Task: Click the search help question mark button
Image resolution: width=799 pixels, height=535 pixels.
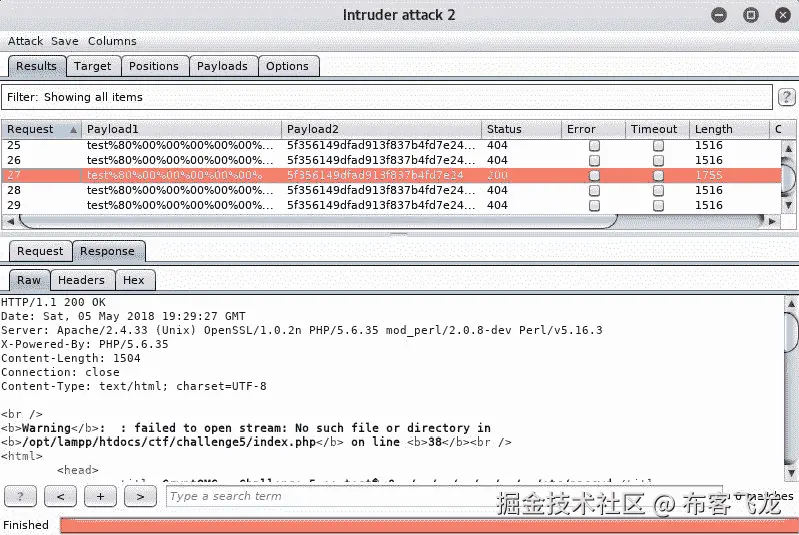Action: click(x=20, y=496)
